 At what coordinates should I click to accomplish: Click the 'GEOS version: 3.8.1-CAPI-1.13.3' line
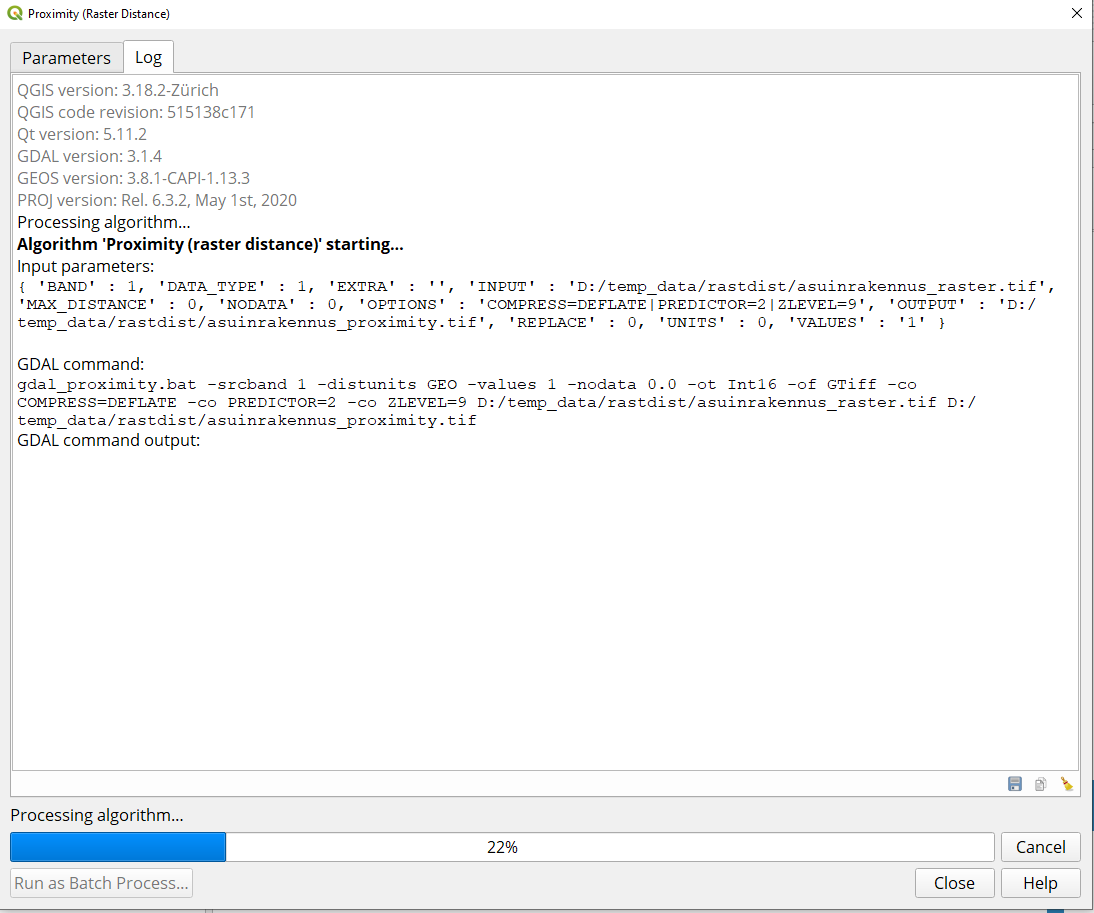pos(133,178)
